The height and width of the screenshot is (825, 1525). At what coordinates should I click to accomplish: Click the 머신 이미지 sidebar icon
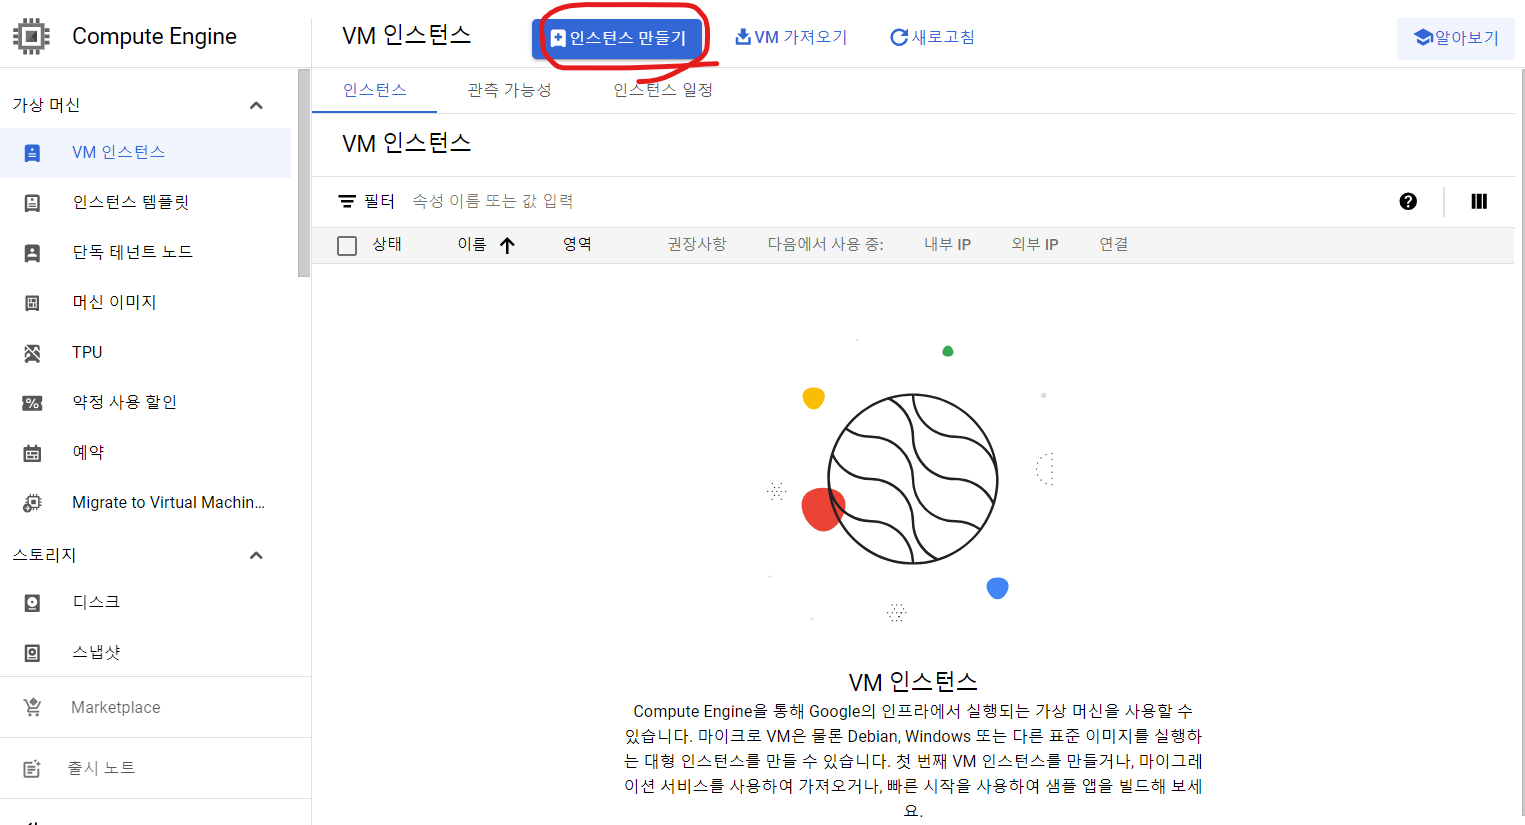[32, 303]
